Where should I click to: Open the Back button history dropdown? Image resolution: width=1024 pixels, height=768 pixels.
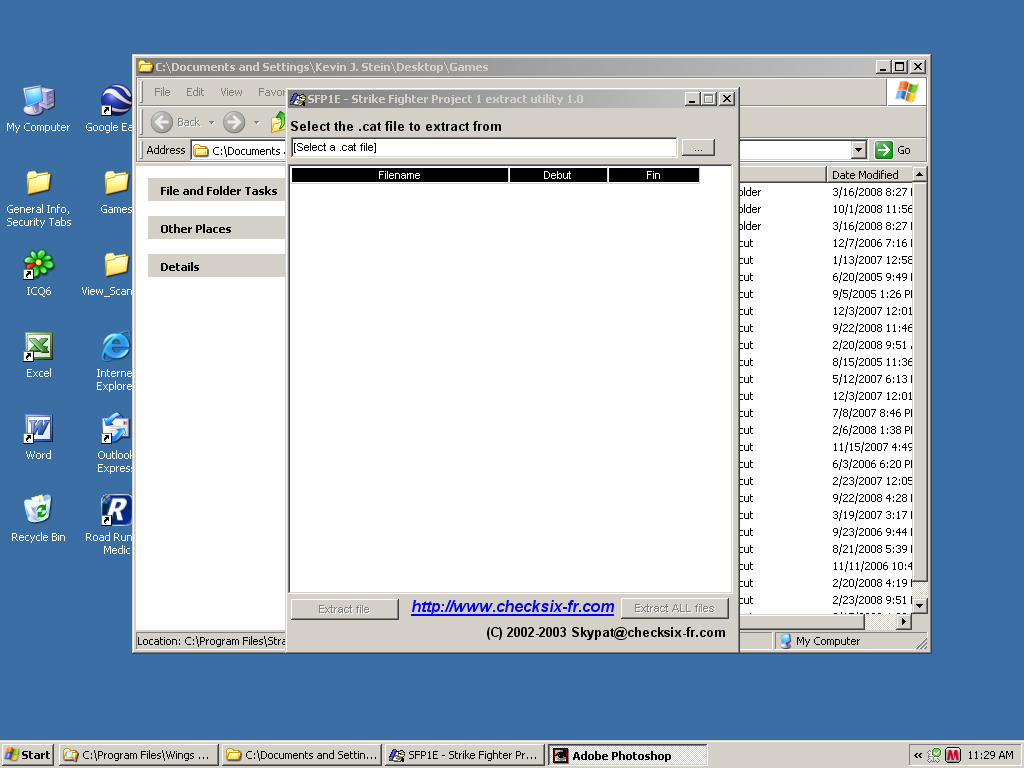click(x=212, y=122)
